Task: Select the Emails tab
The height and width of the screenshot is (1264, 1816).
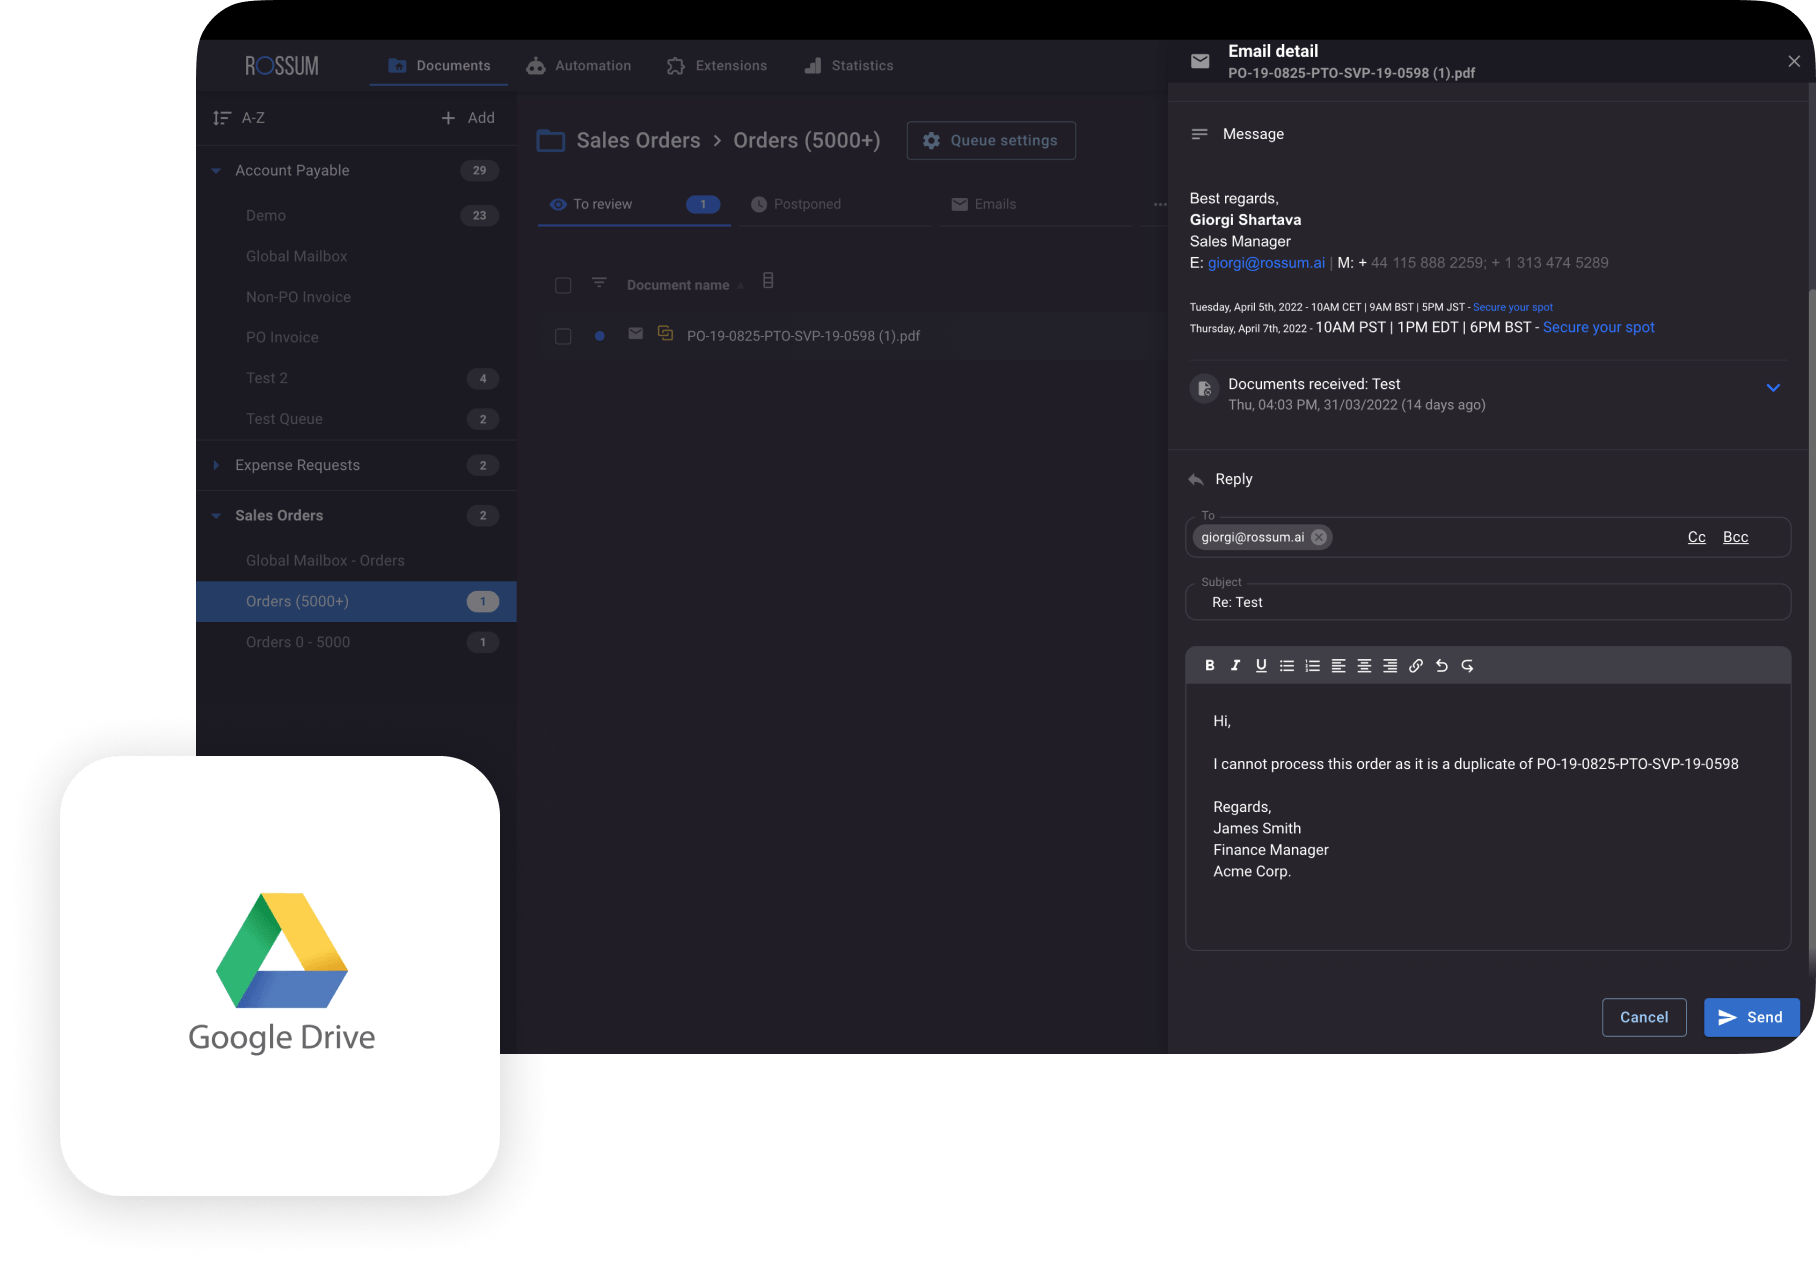Action: point(1035,205)
